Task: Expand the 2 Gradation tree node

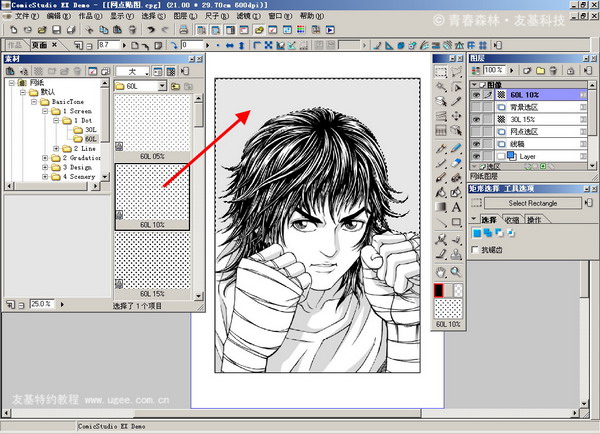Action: pyautogui.click(x=45, y=158)
